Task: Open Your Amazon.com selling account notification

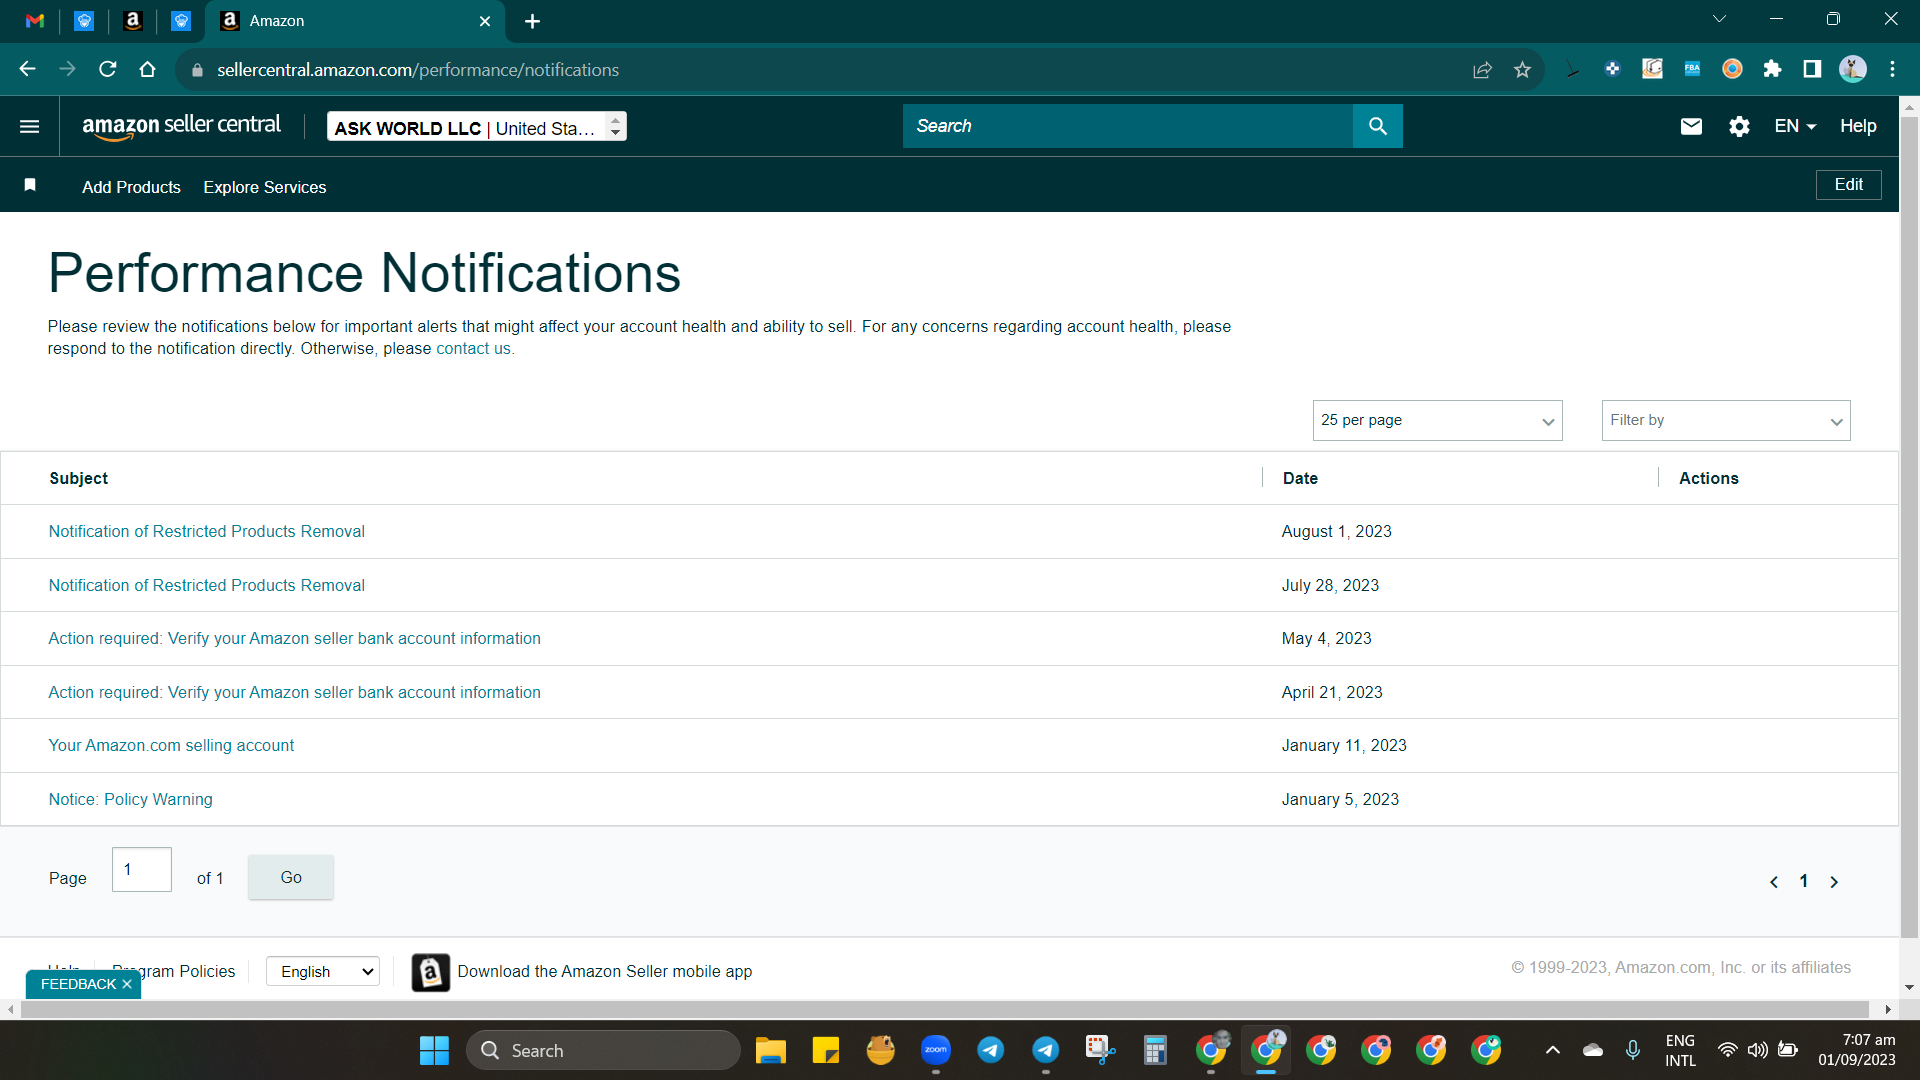Action: (x=171, y=746)
